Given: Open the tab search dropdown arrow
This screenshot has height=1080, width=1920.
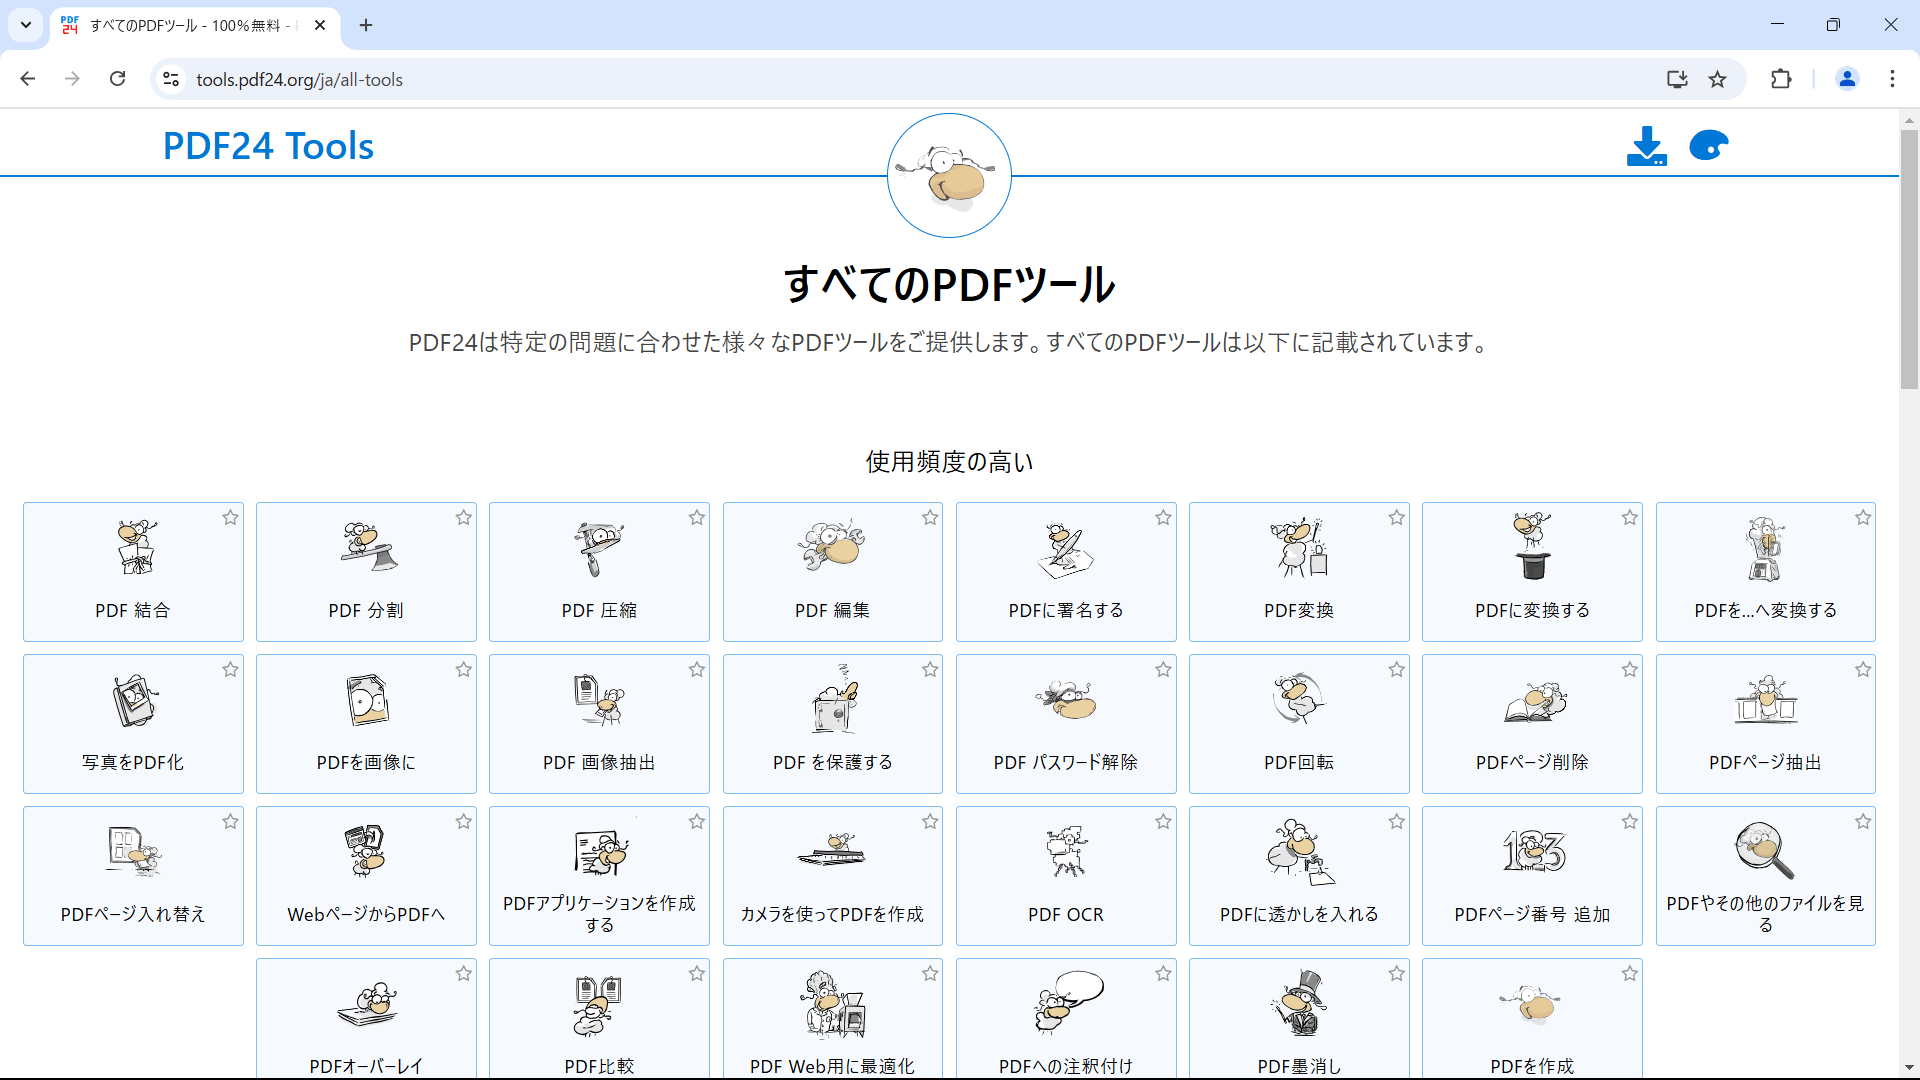Looking at the screenshot, I should (x=26, y=25).
